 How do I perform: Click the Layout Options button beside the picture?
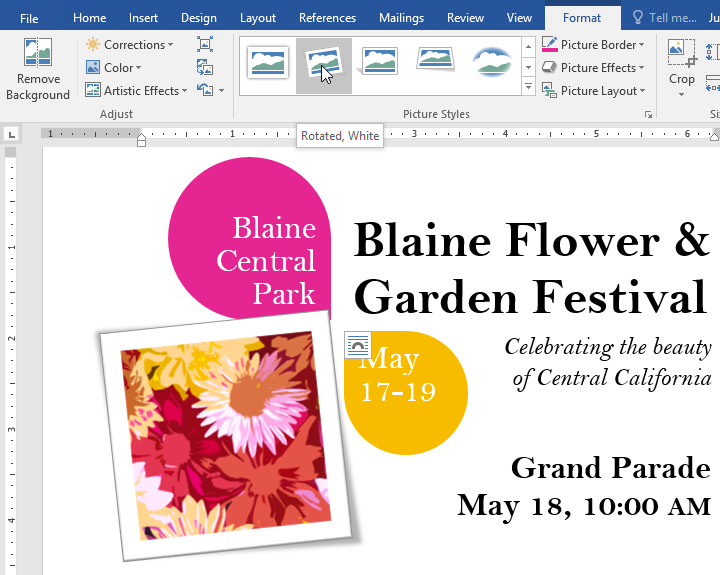point(357,345)
